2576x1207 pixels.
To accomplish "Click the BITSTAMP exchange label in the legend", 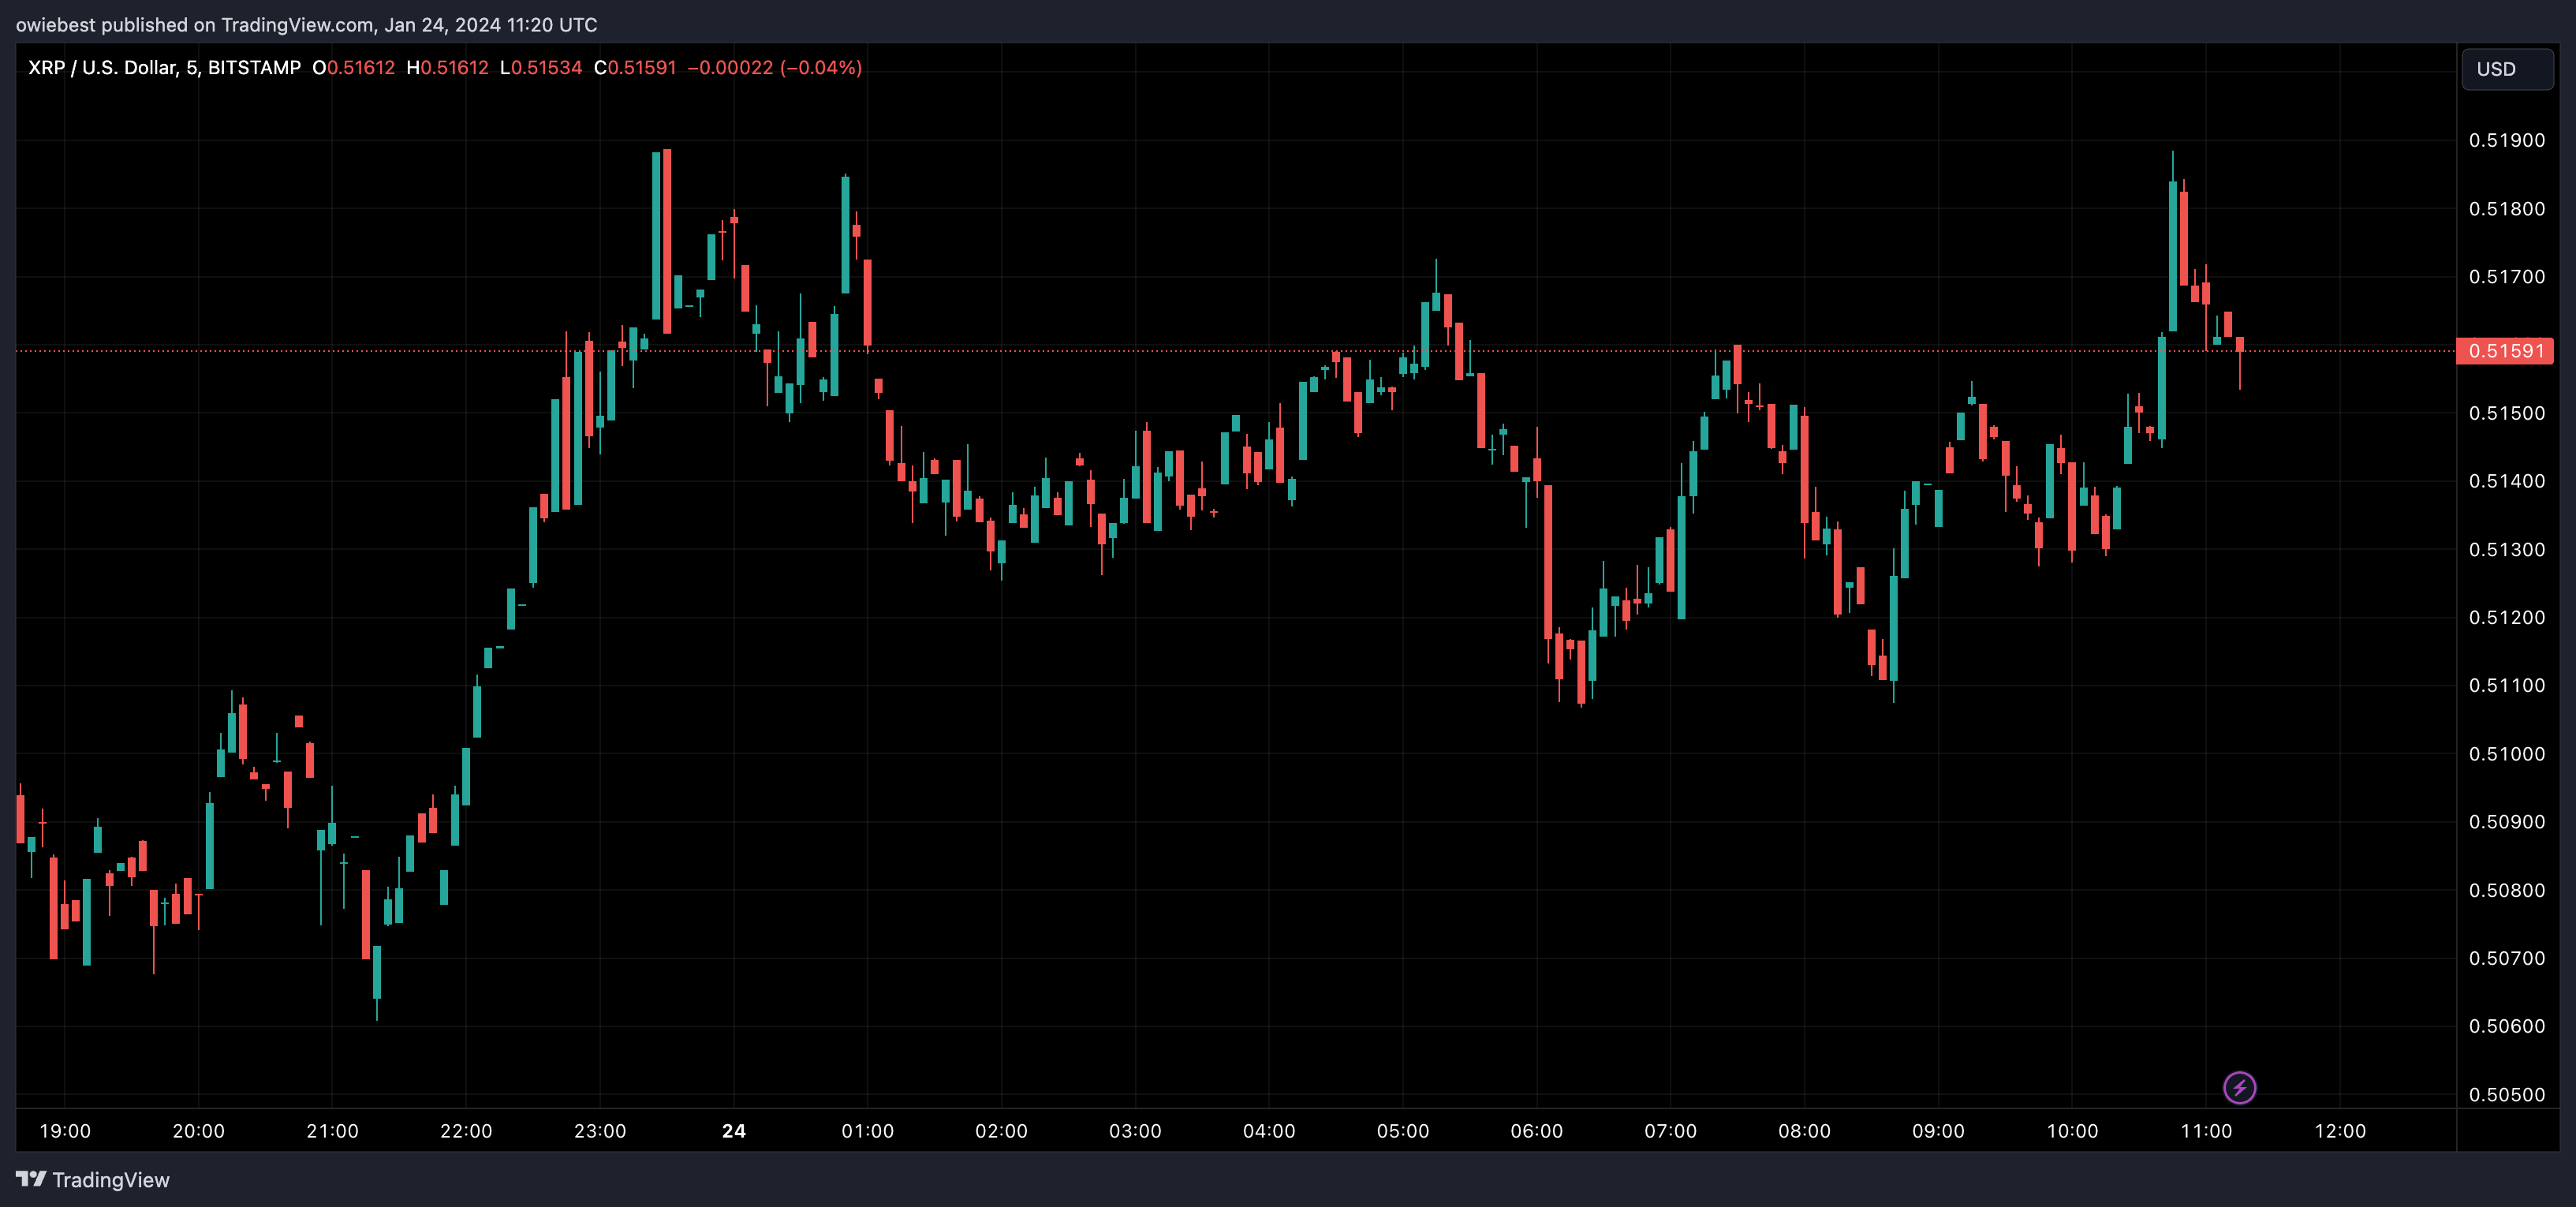I will [x=254, y=68].
